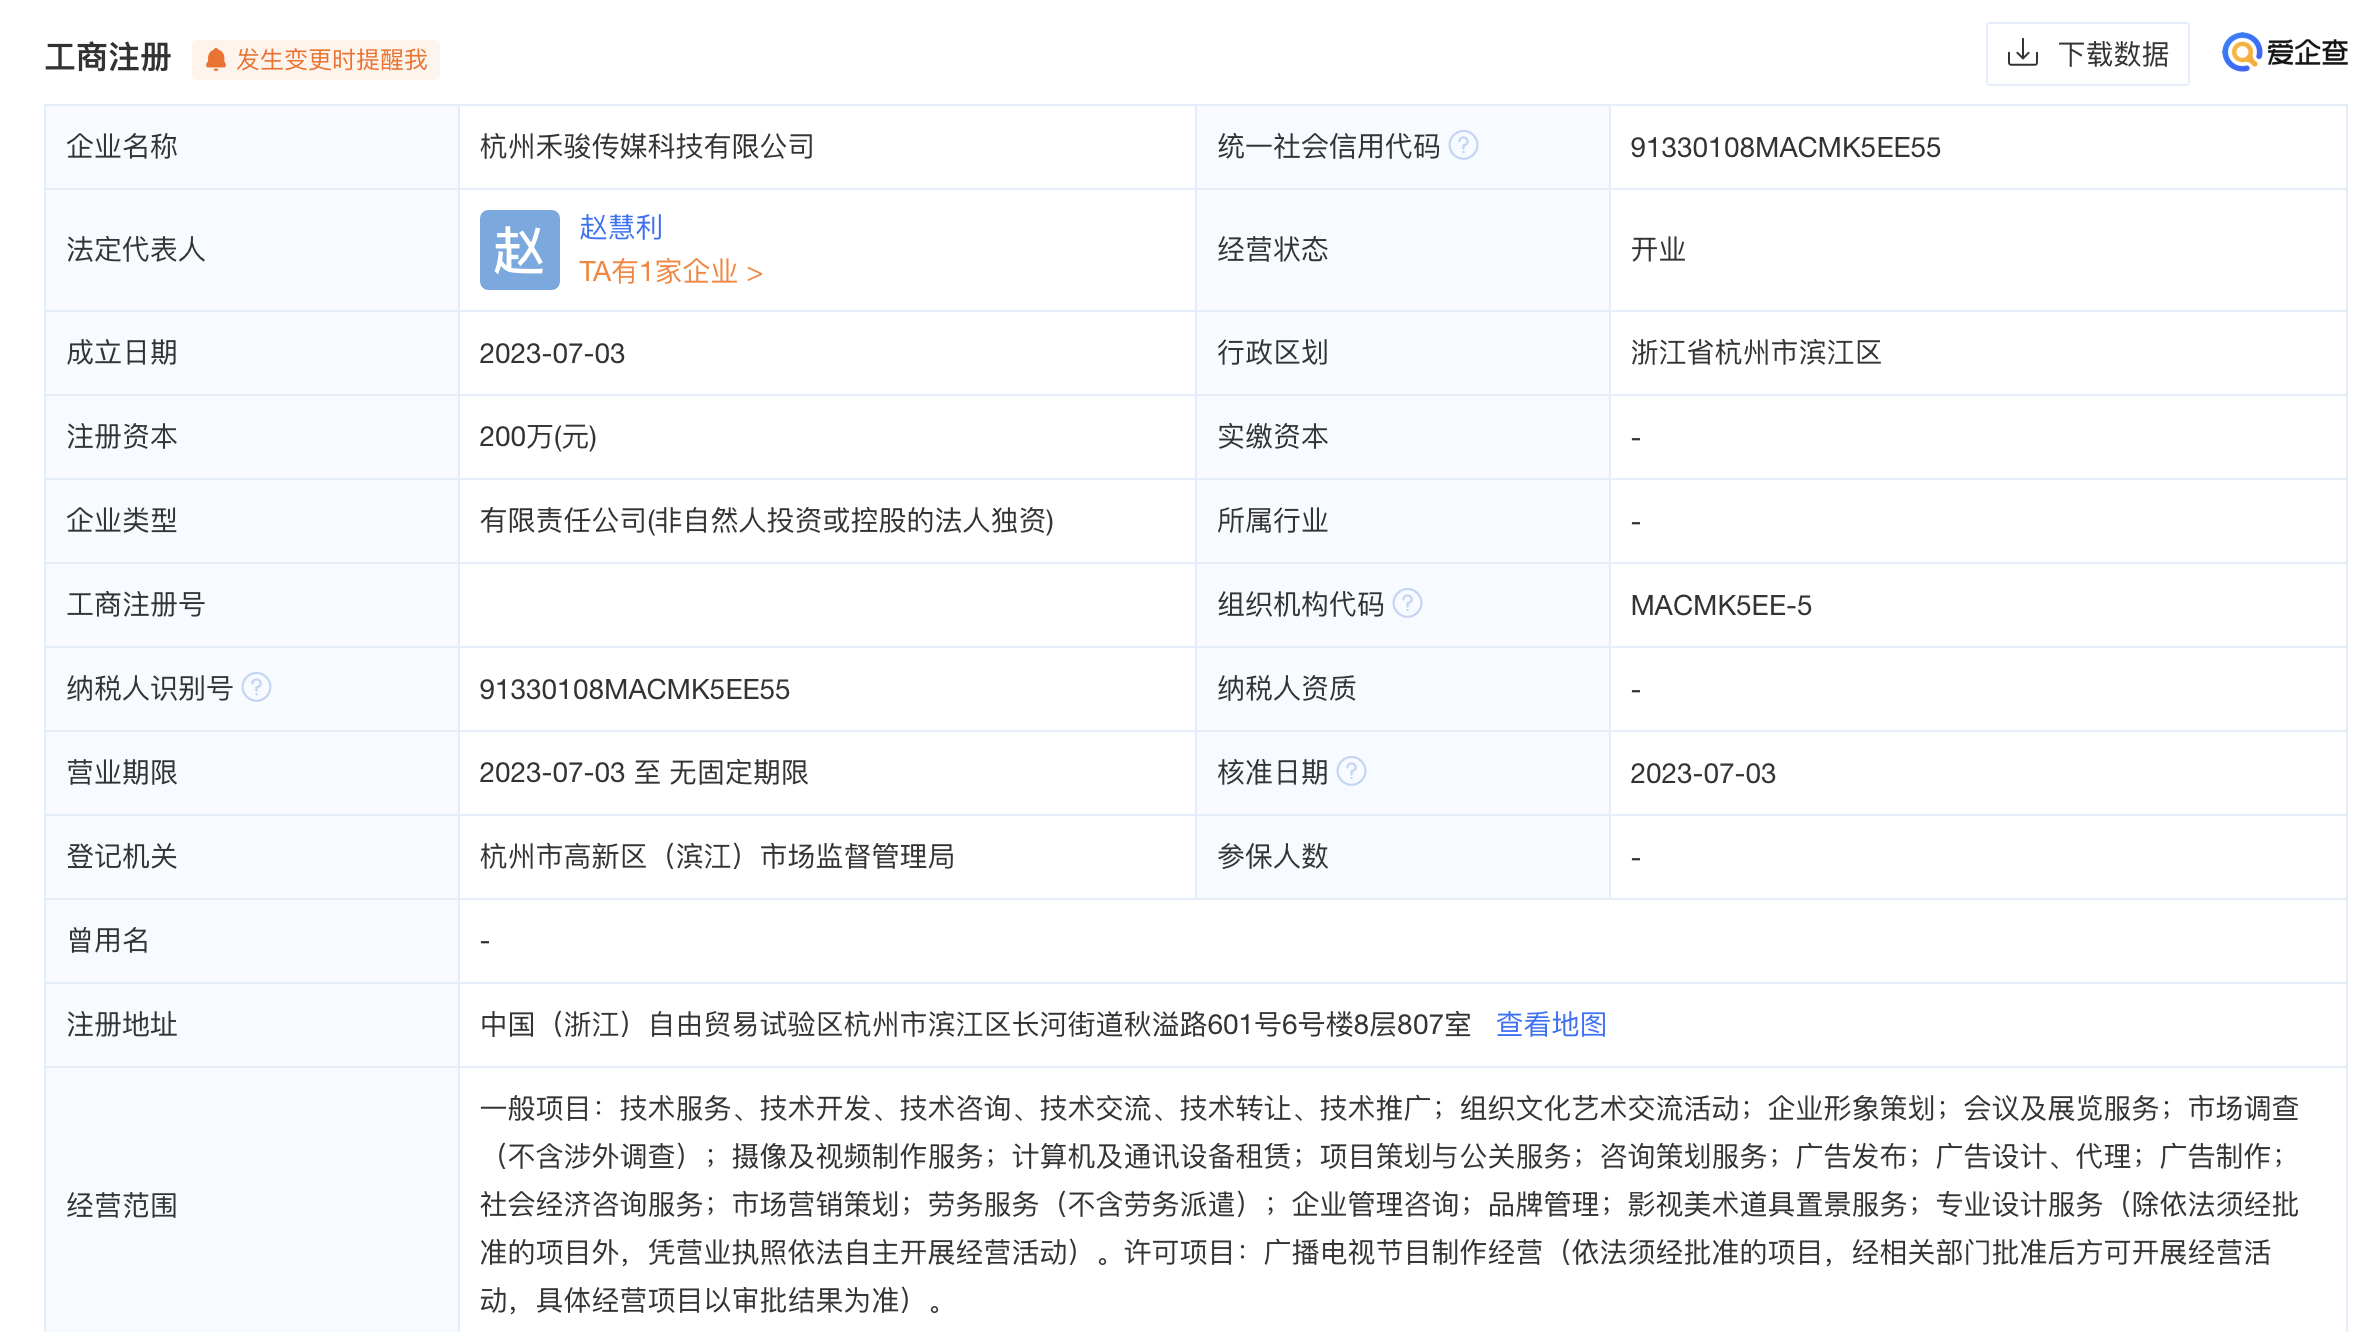Click the 经营范围 description text
2372x1332 pixels.
pos(1388,1204)
